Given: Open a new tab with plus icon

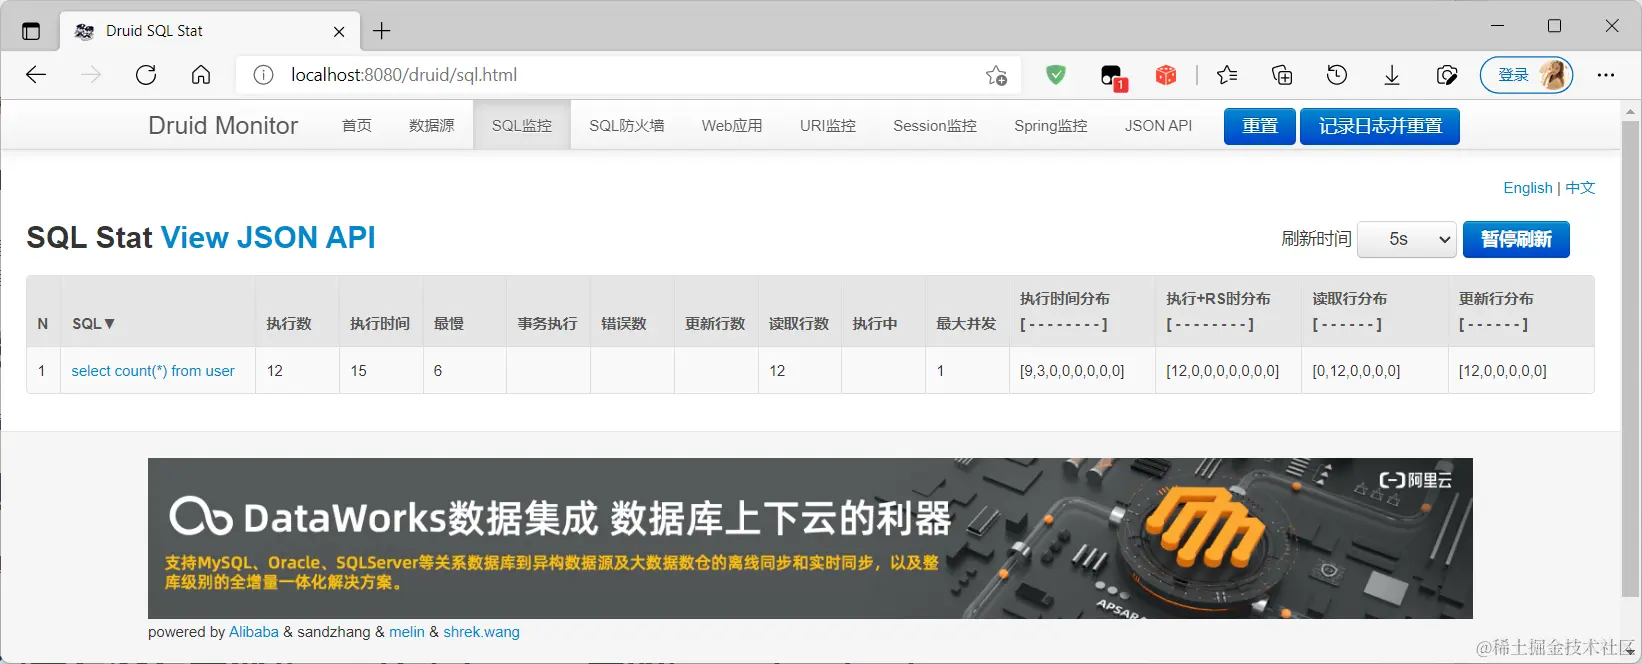Looking at the screenshot, I should (382, 31).
